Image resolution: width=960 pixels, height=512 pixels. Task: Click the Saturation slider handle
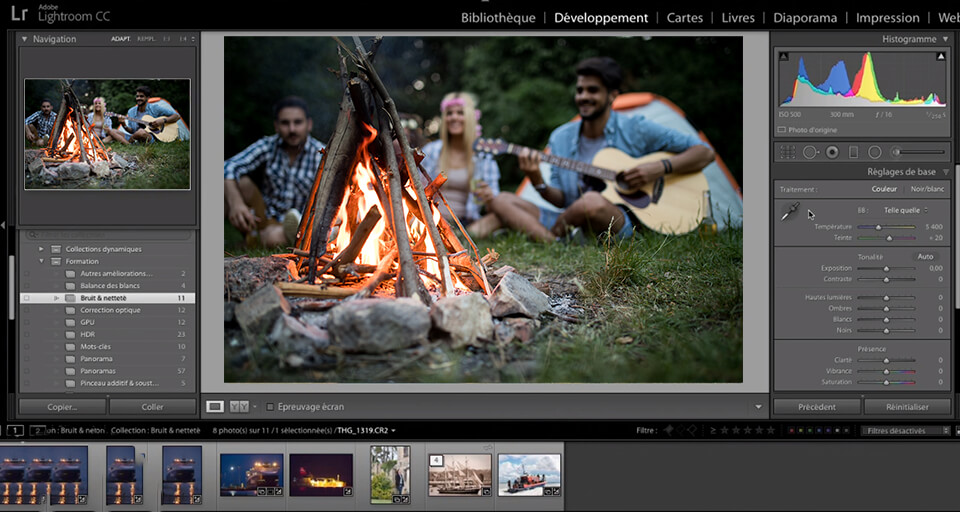point(886,383)
